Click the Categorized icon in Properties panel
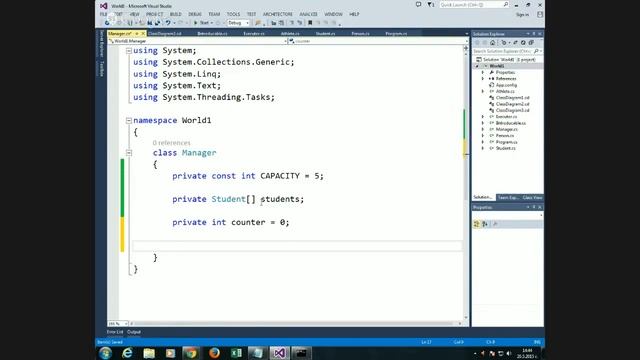Image resolution: width=640 pixels, height=360 pixels. tap(476, 224)
